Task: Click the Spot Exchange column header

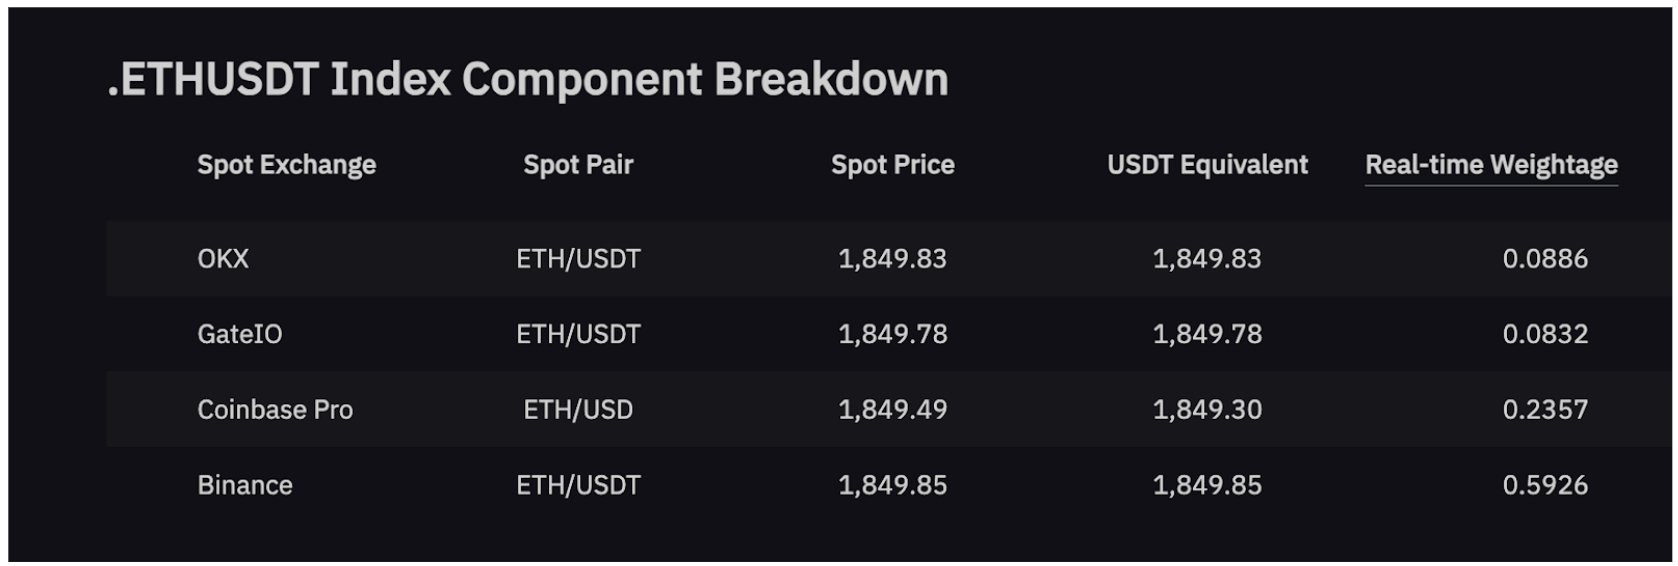Action: (286, 165)
